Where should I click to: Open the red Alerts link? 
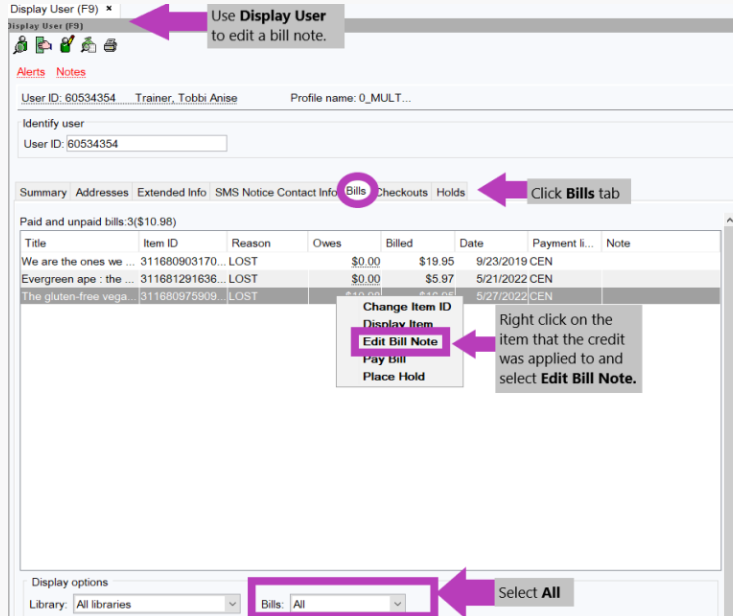click(x=31, y=72)
